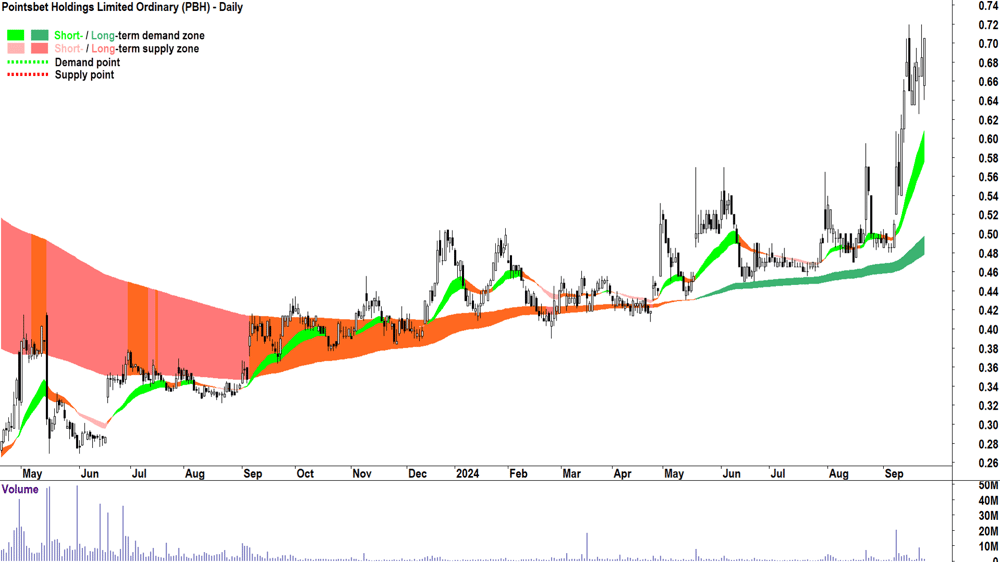Click the 0.42 price axis value
Image resolution: width=1000 pixels, height=562 pixels.
coord(988,311)
